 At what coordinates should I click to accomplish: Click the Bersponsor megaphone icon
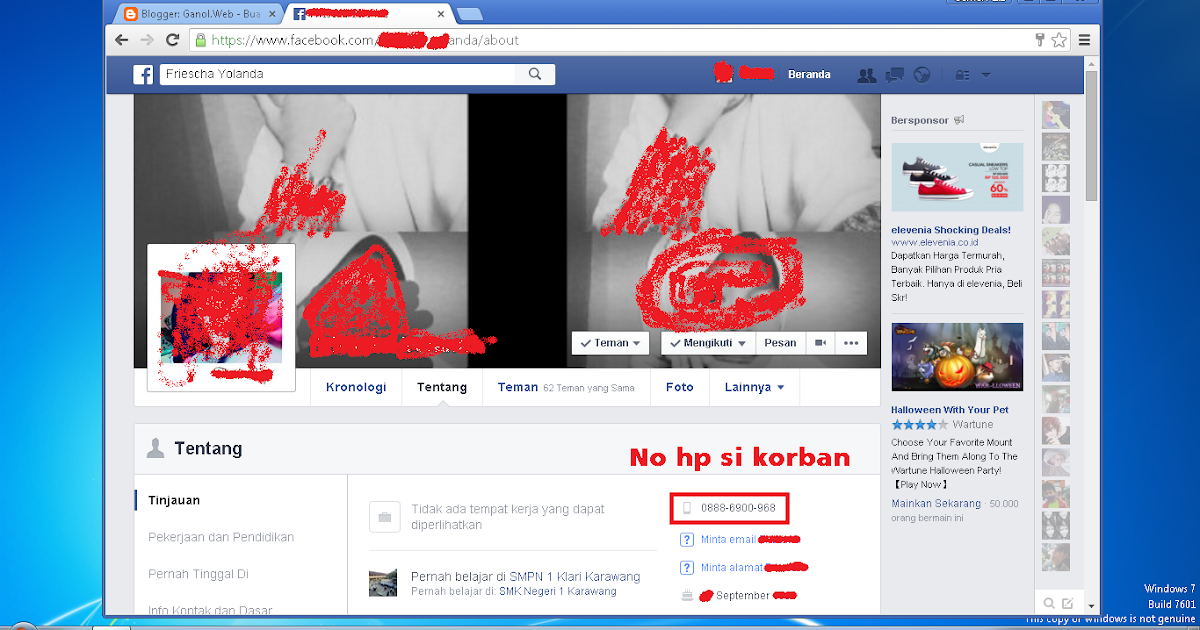[959, 120]
